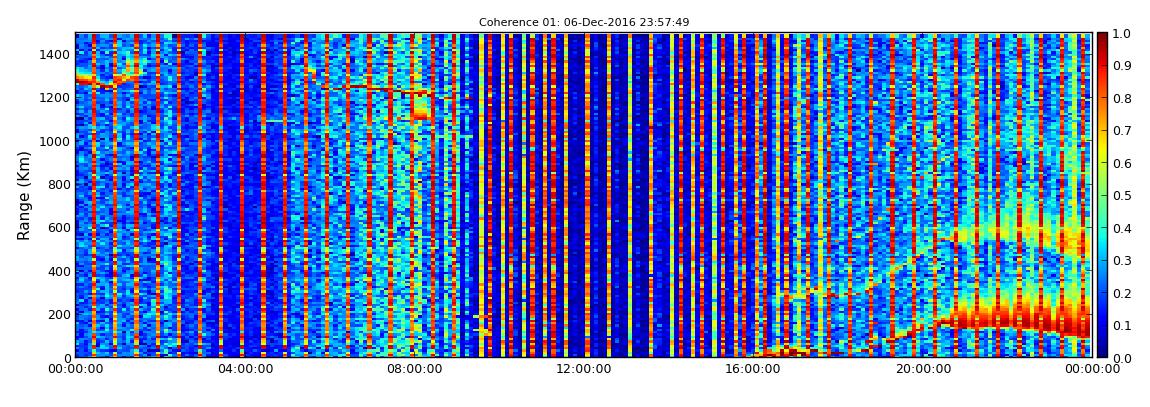
Task: Click the 16:00:00 time axis label
Action: 753,370
